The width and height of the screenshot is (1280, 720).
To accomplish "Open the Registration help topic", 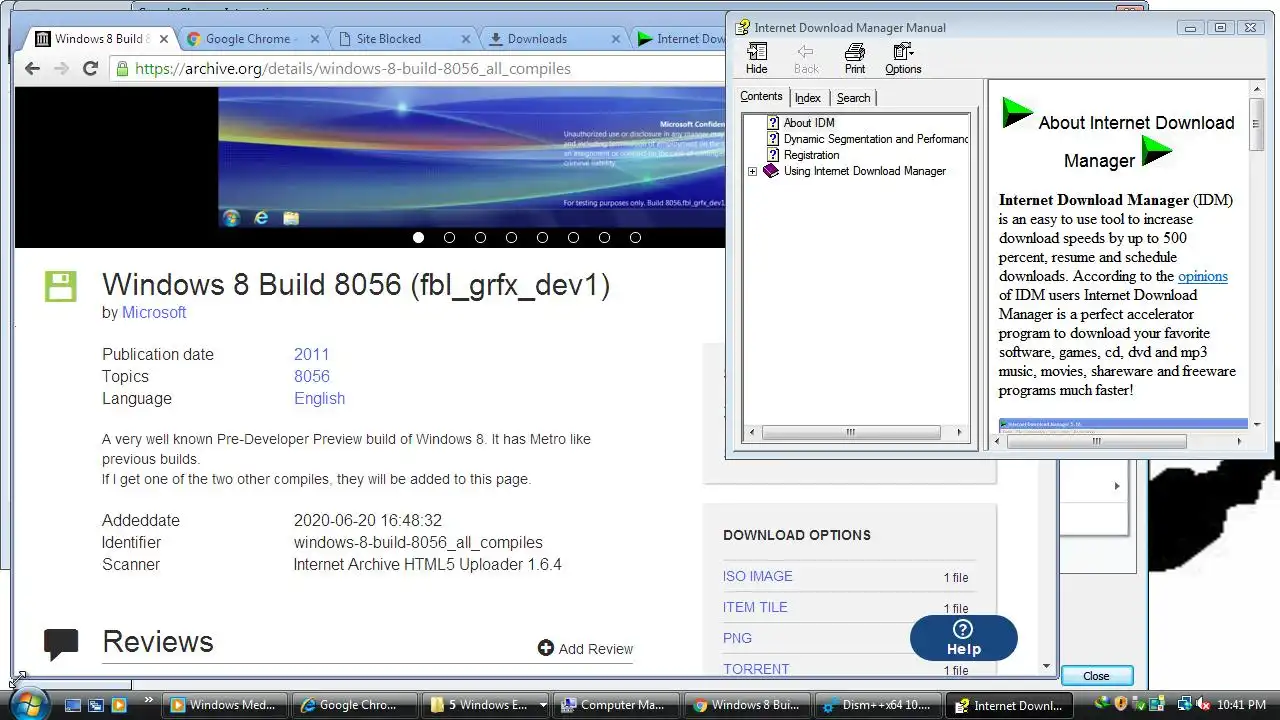I will [812, 155].
